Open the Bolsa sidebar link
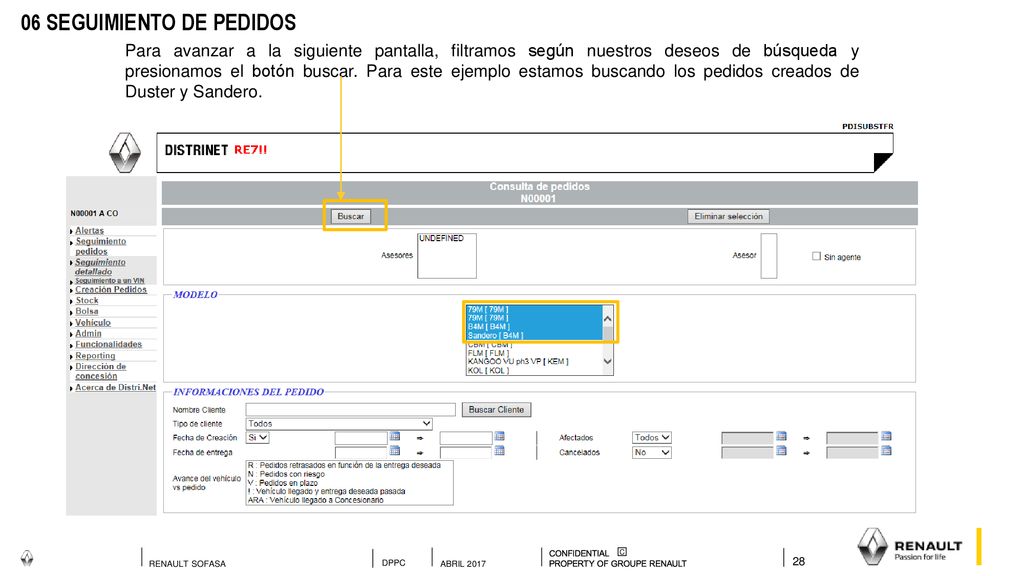The image size is (1024, 576). pyautogui.click(x=87, y=312)
